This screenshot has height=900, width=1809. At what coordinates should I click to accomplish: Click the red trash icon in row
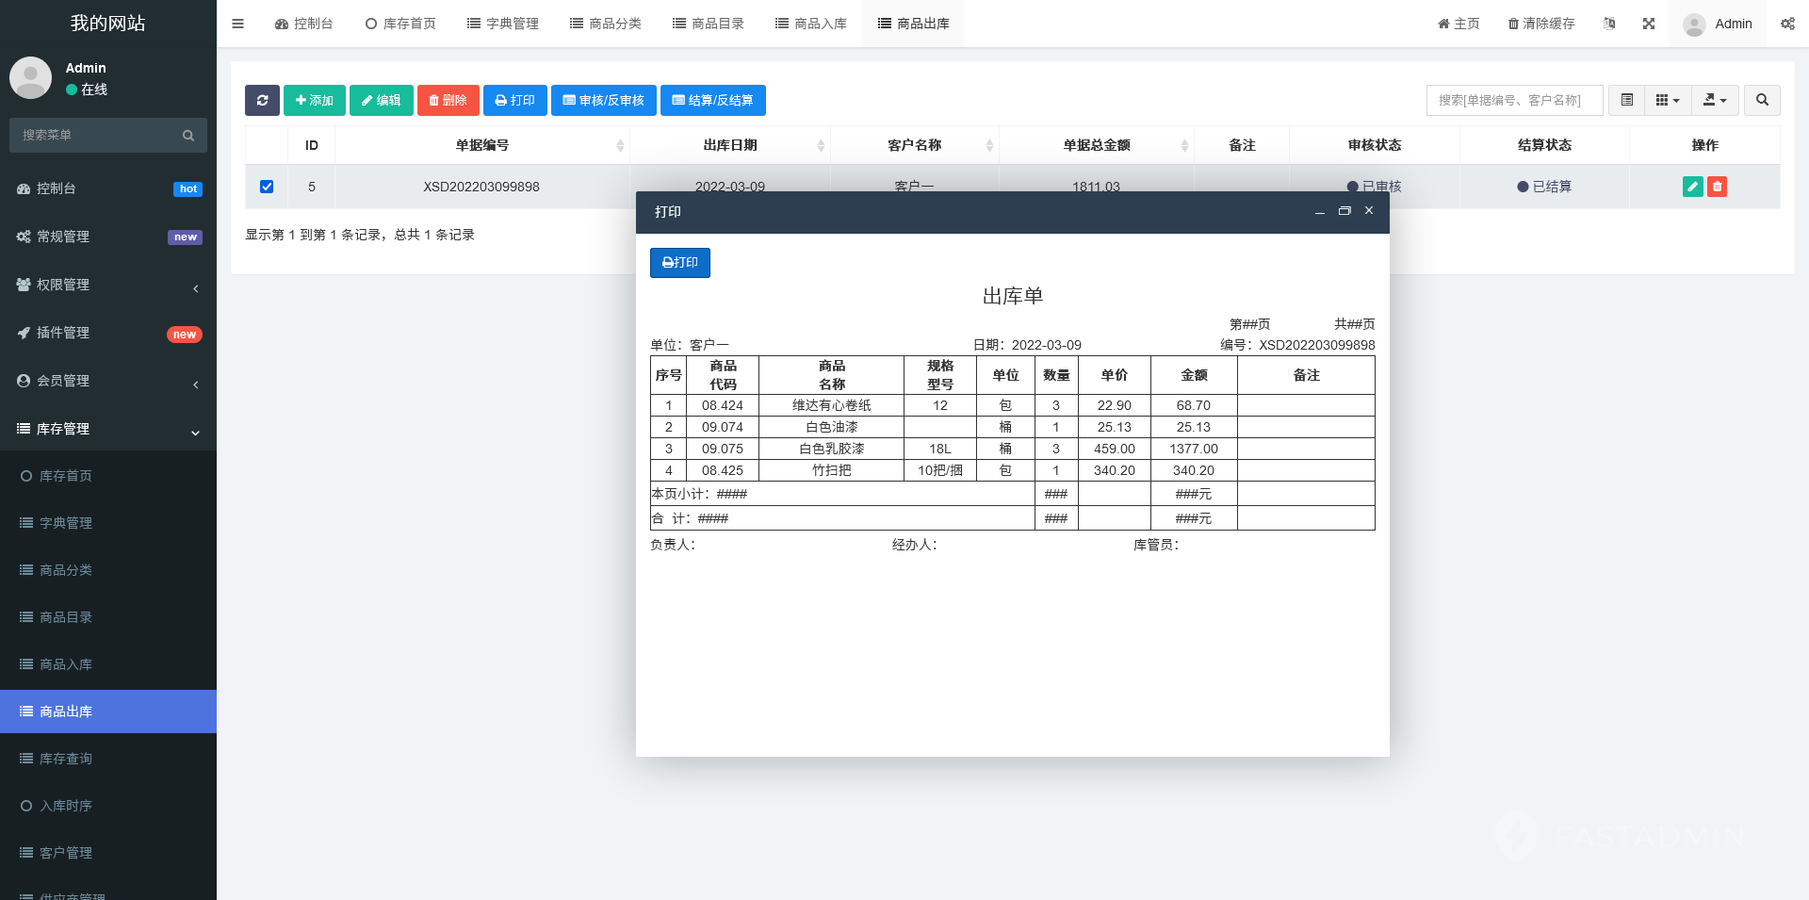pyautogui.click(x=1717, y=187)
